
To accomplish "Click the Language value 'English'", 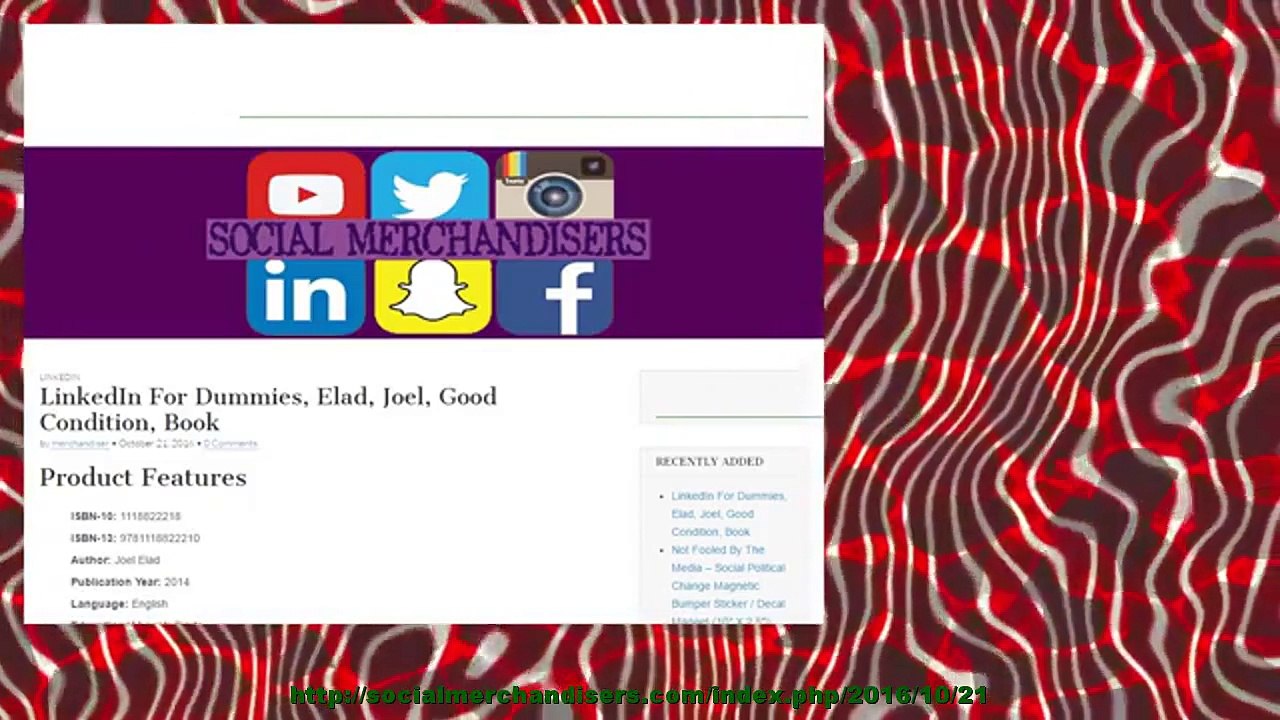I will pyautogui.click(x=150, y=604).
